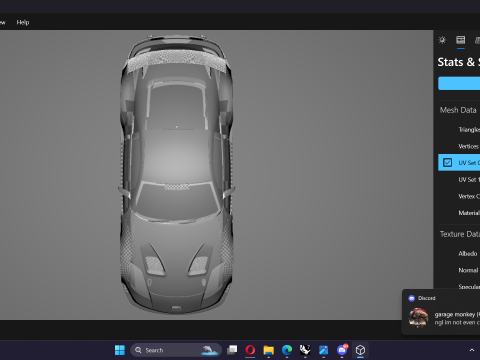
Task: Open Opera browser from taskbar
Action: (x=250, y=350)
